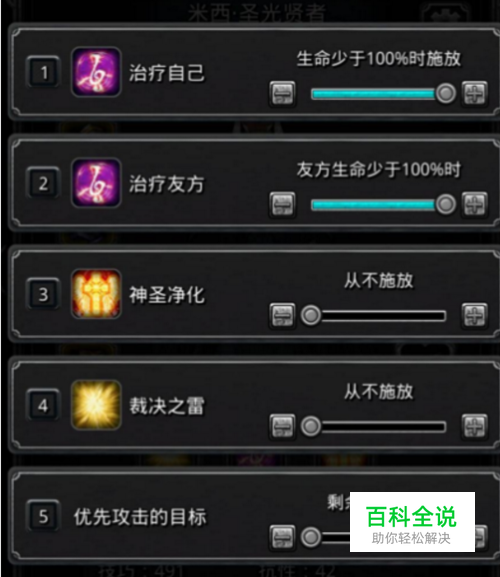Decrease 治疗自己 threshold with minus button
The height and width of the screenshot is (577, 500).
pyautogui.click(x=282, y=94)
